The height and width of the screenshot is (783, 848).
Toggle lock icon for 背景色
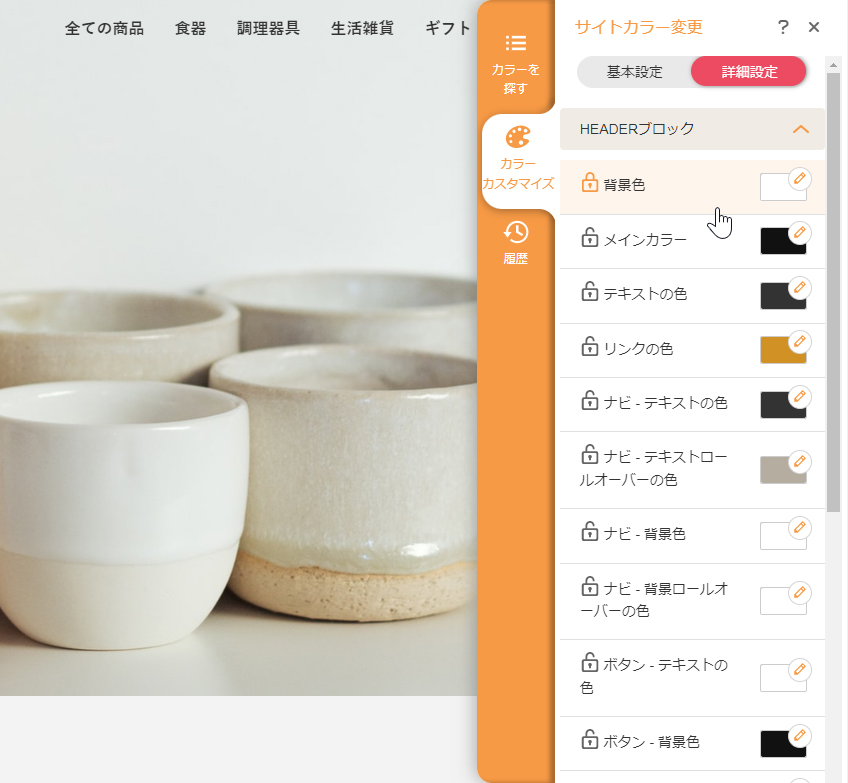click(x=589, y=182)
